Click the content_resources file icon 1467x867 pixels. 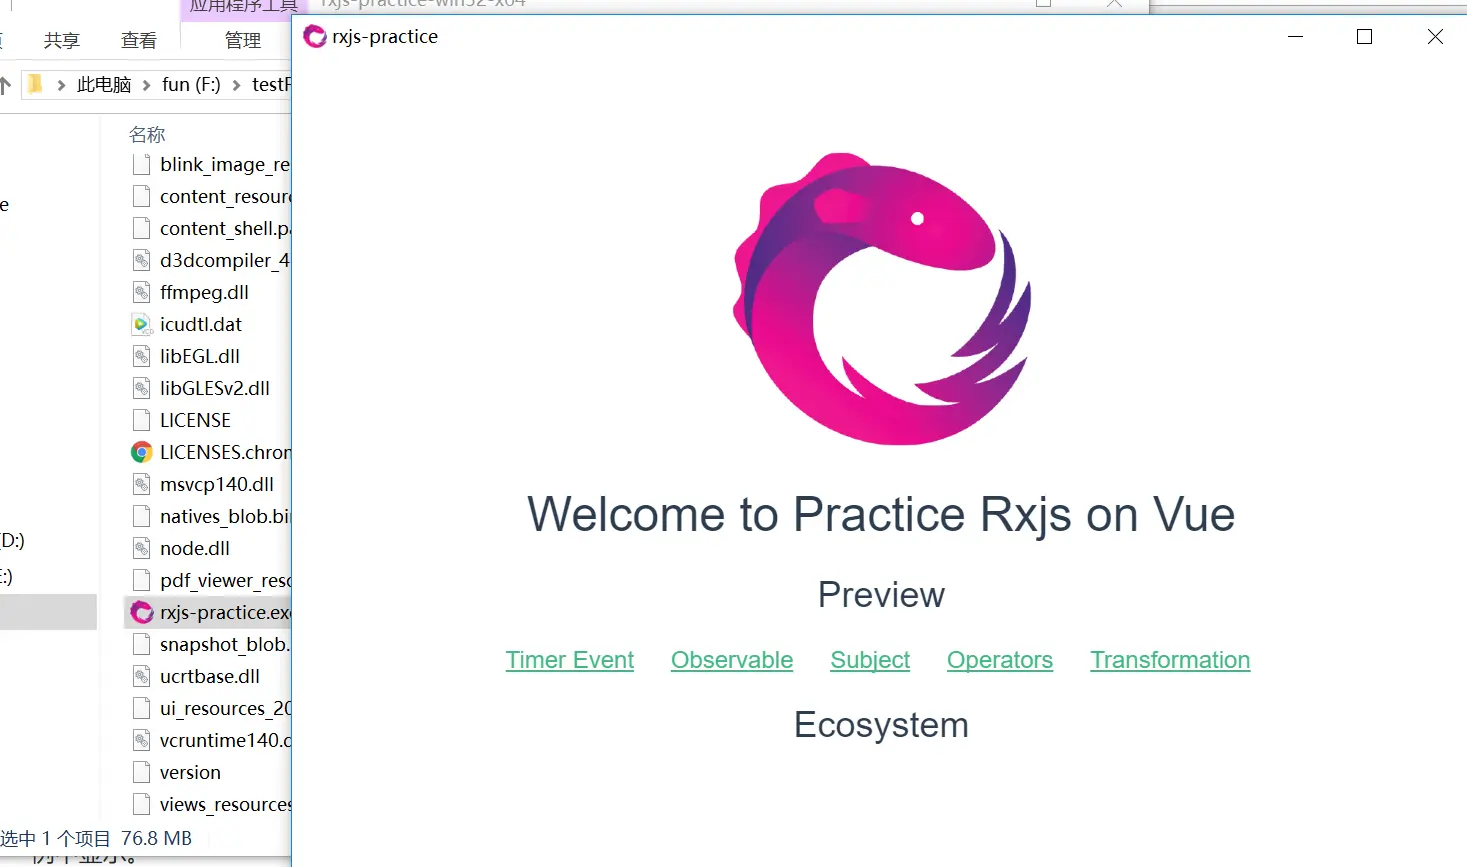coord(142,196)
